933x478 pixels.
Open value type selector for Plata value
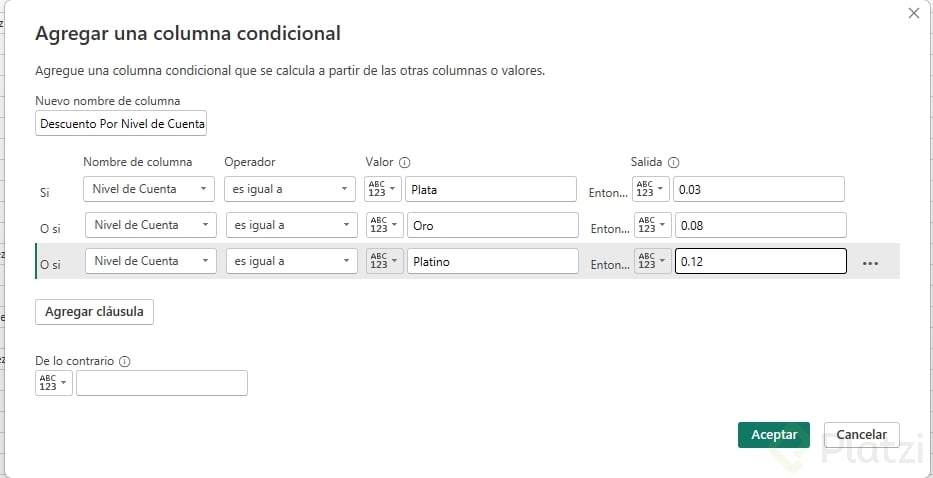(x=384, y=190)
